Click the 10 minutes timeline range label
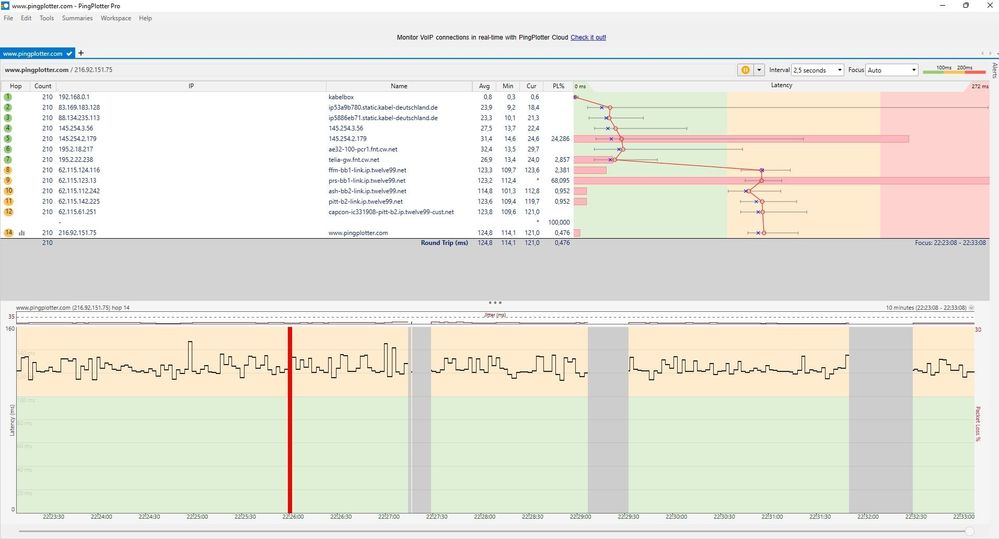Screen dimensions: 999x539 (926, 308)
